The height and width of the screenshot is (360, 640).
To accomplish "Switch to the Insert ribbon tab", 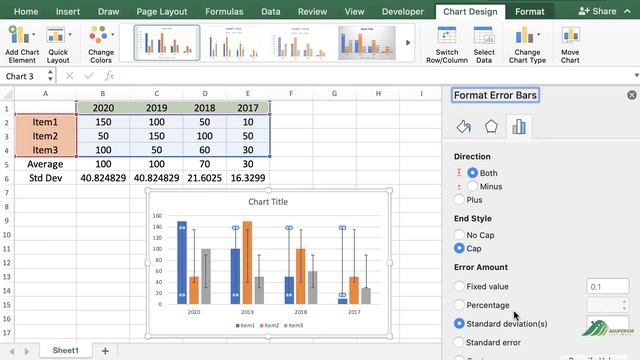I will 68,11.
